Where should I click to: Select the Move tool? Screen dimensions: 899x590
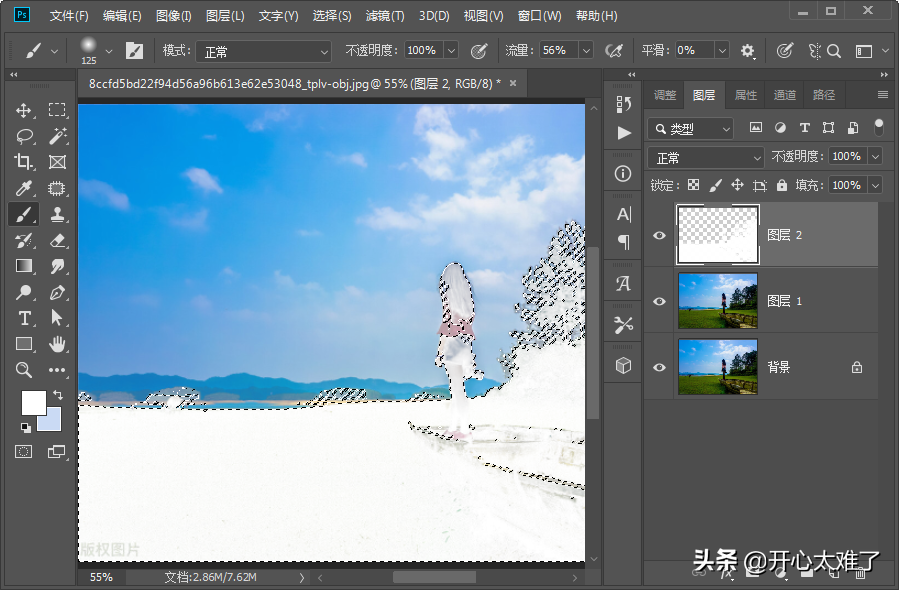point(24,110)
